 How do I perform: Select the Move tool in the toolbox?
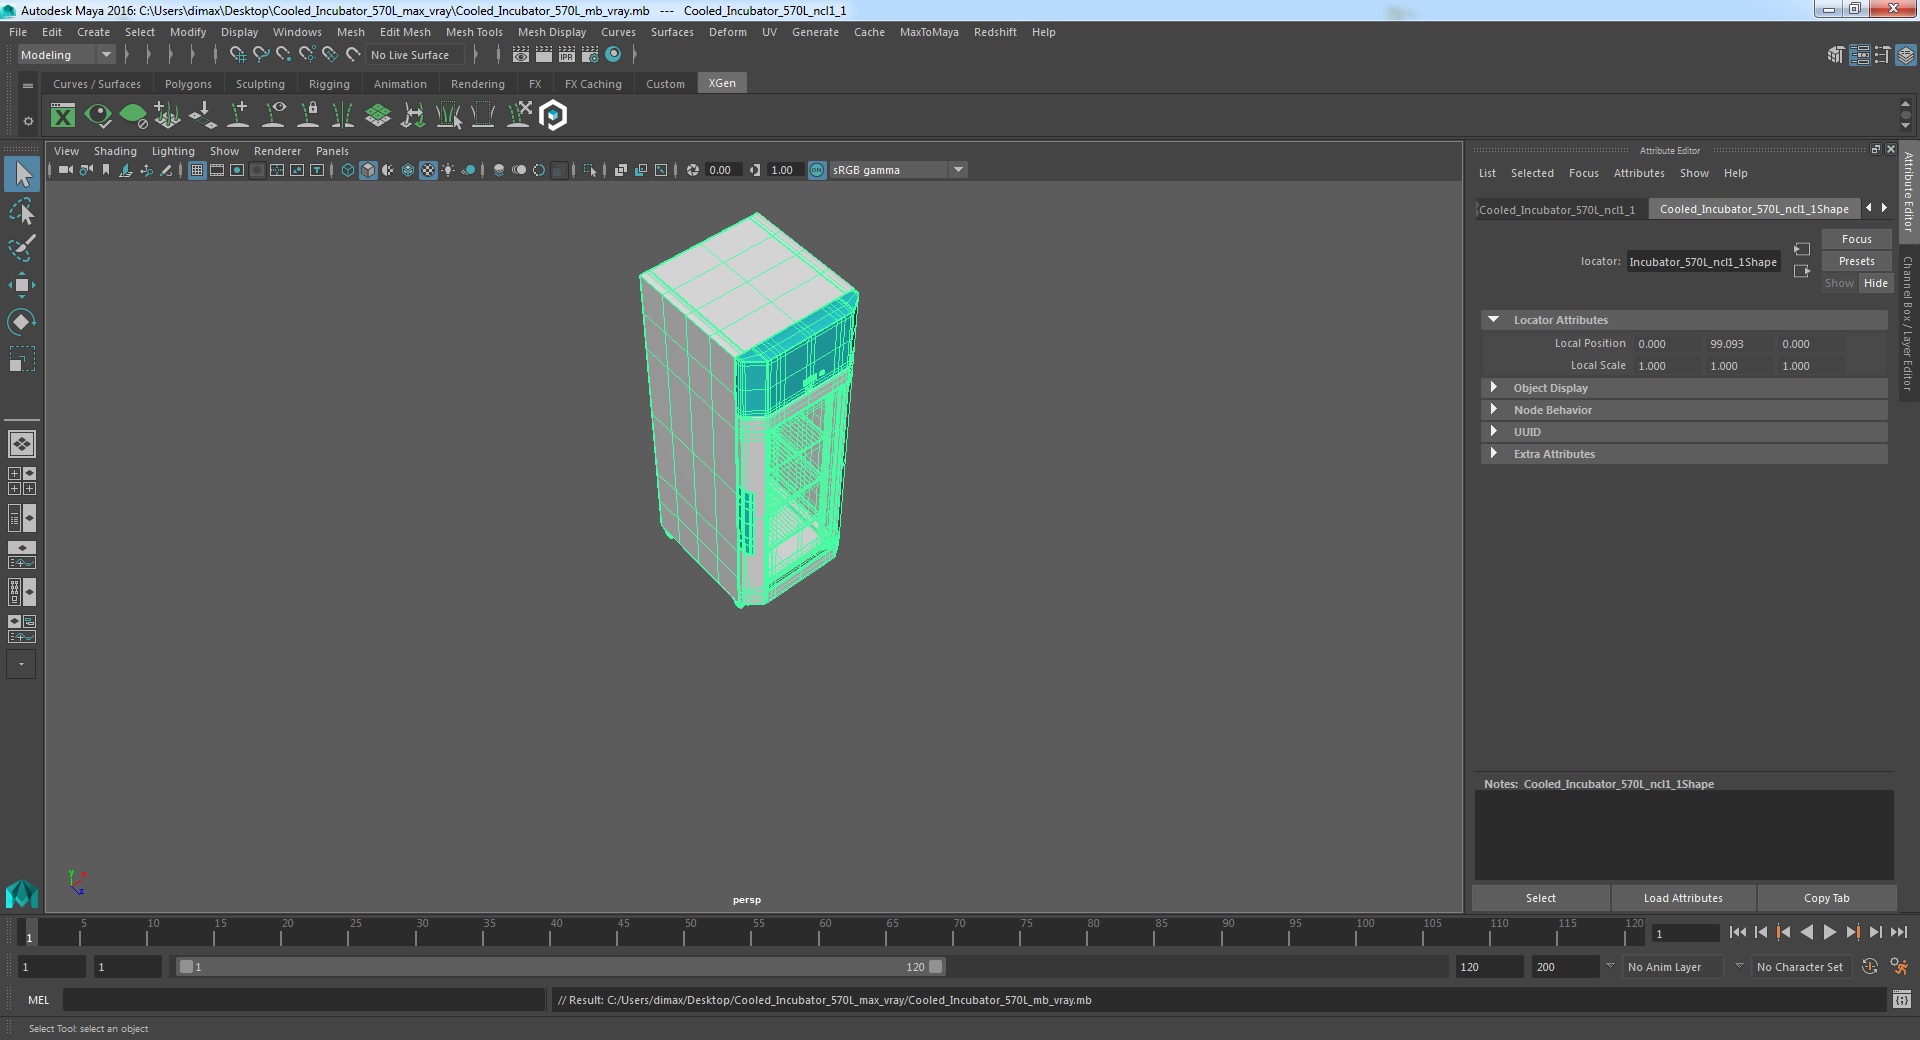click(22, 285)
